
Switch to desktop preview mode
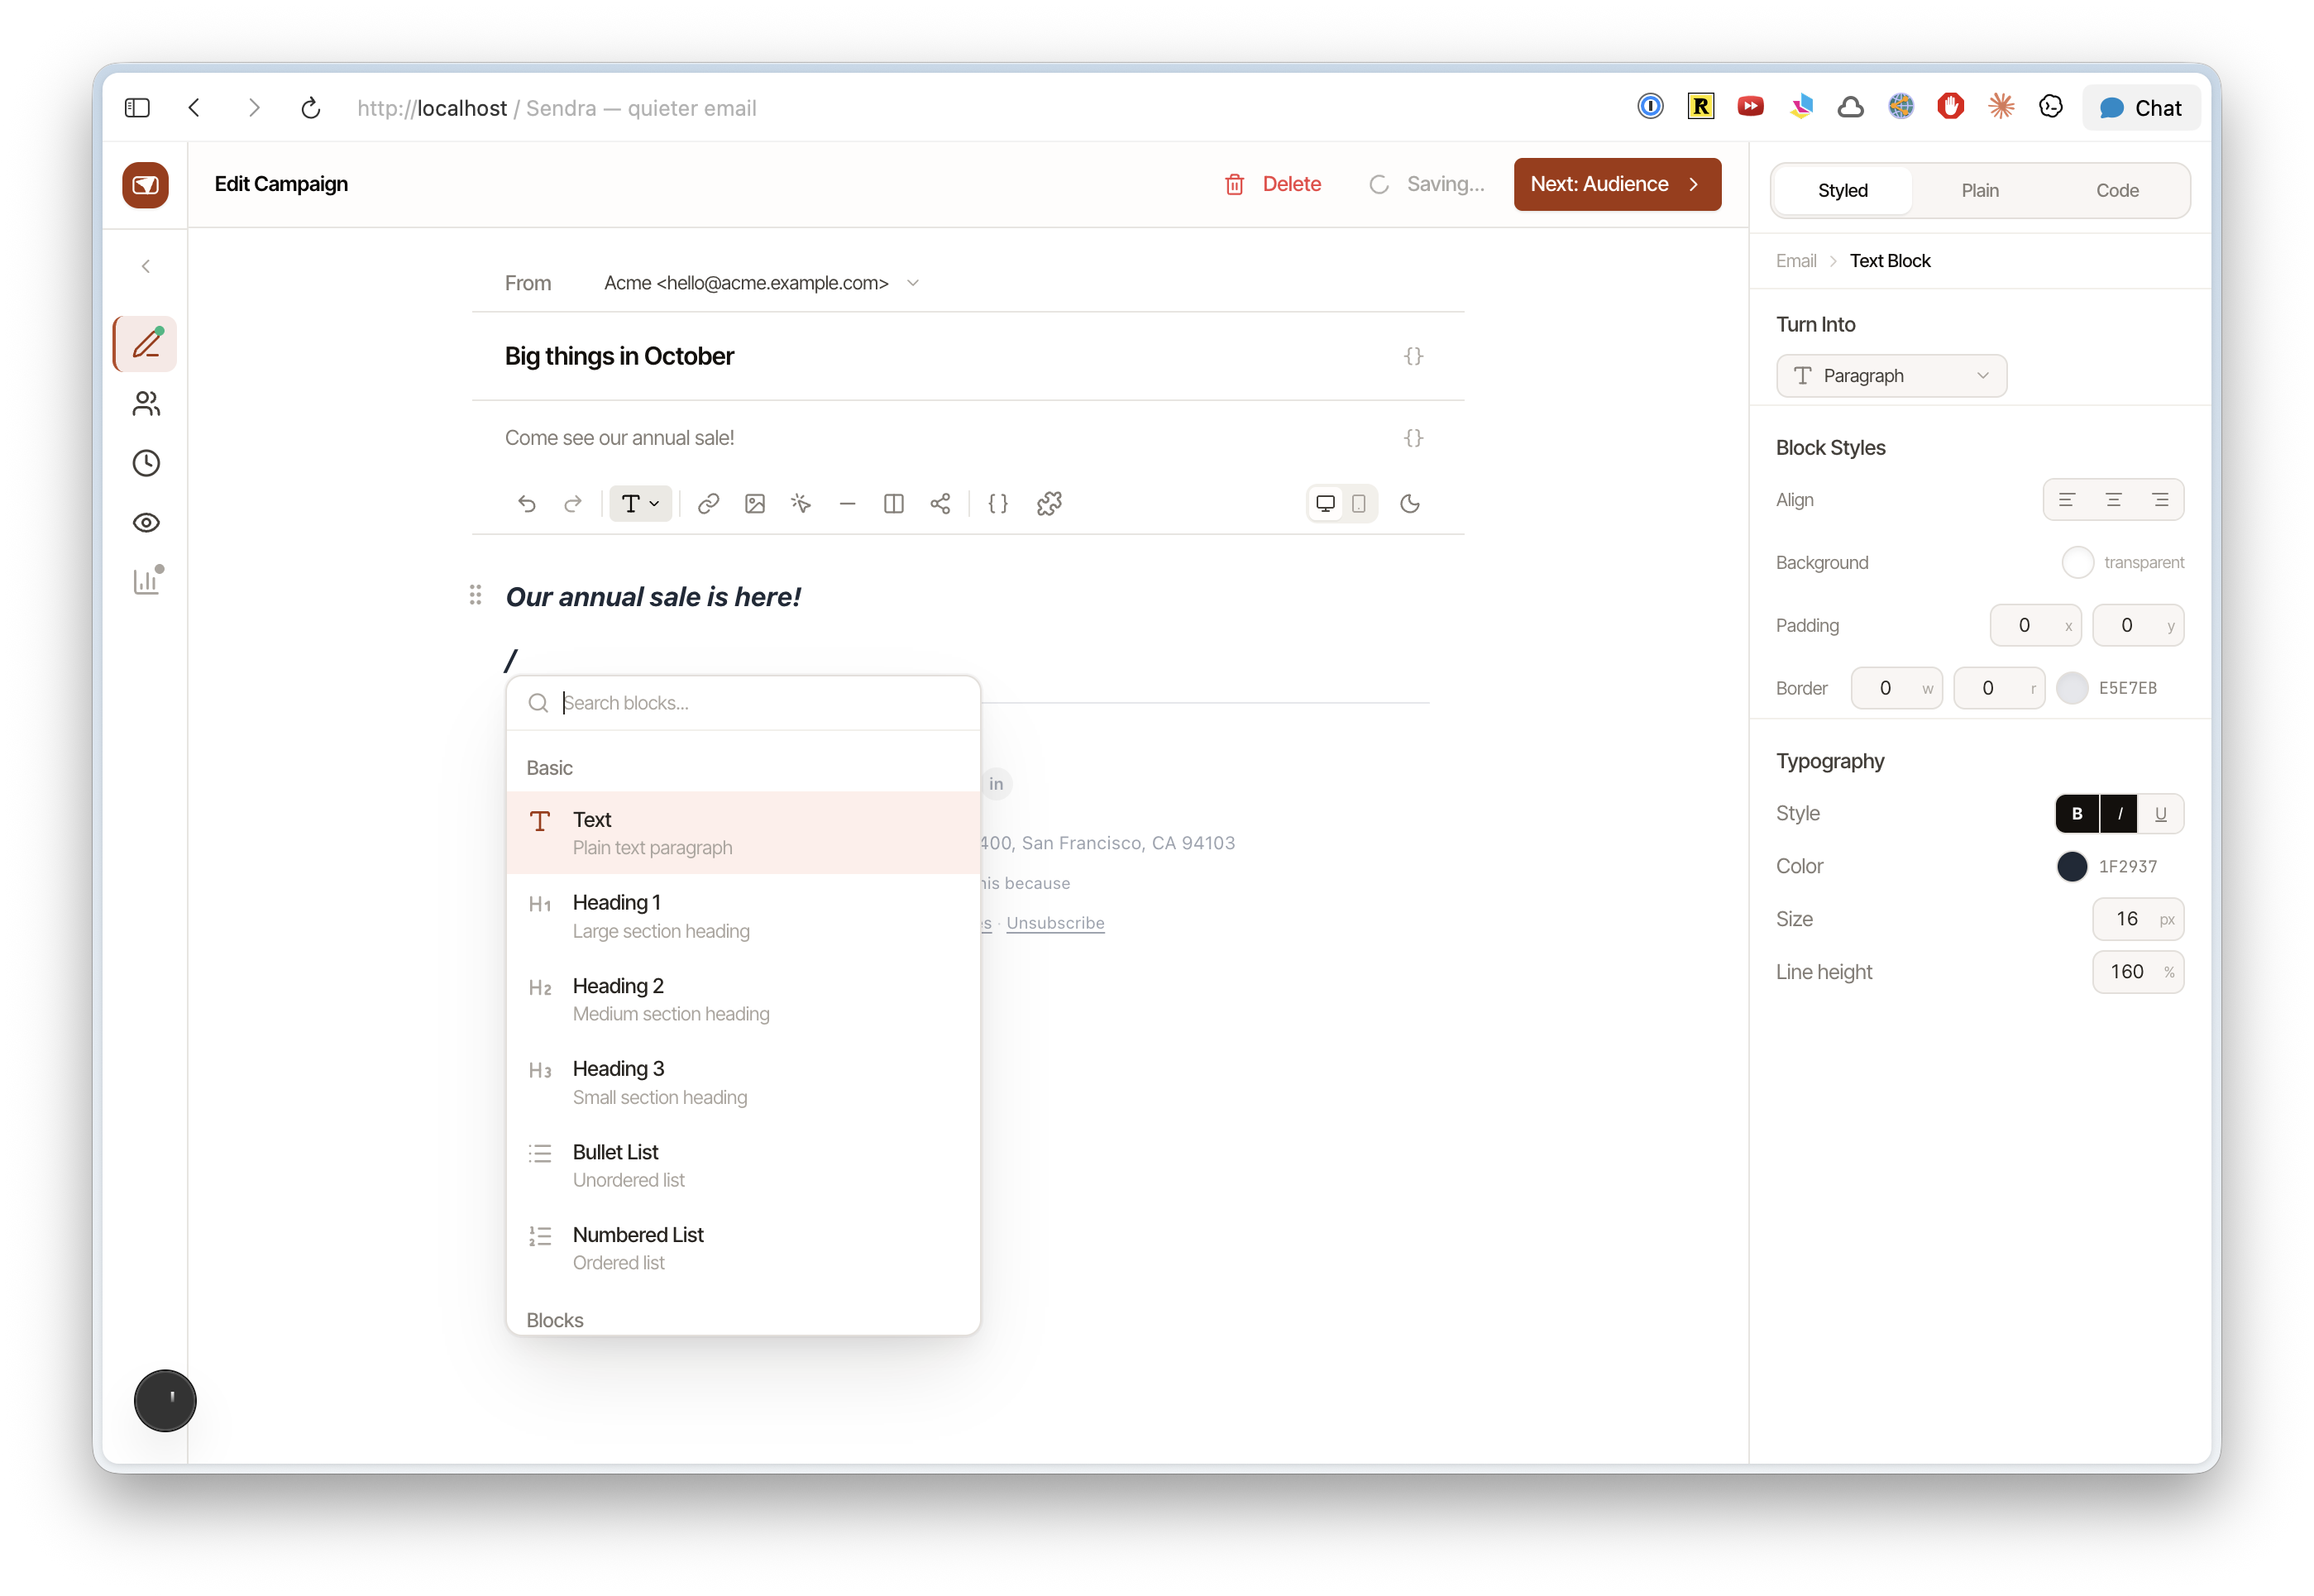pyautogui.click(x=1325, y=504)
